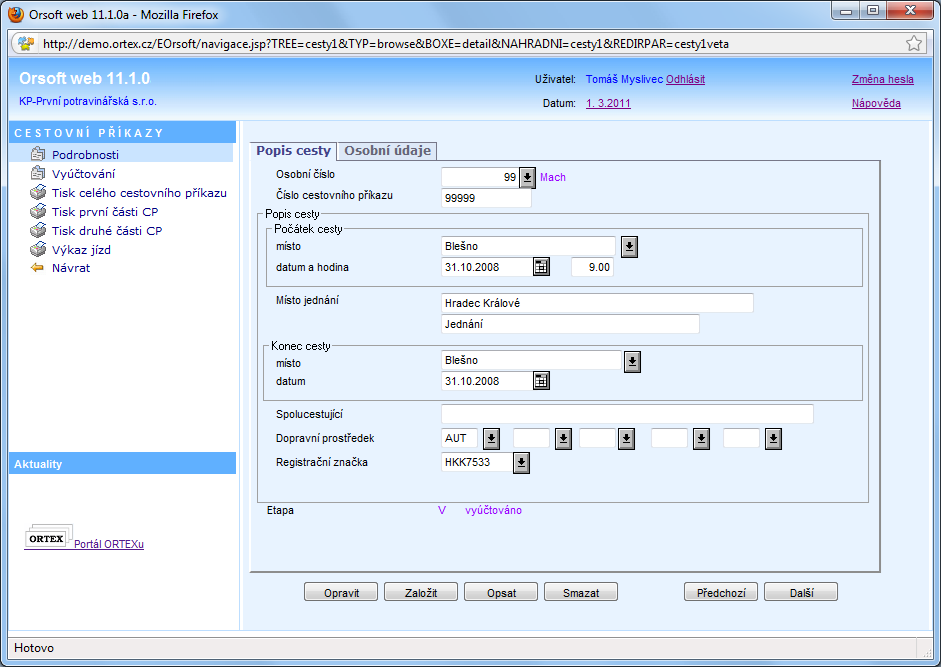Click the bookmark star in address bar
The height and width of the screenshot is (667, 941).
coord(913,44)
